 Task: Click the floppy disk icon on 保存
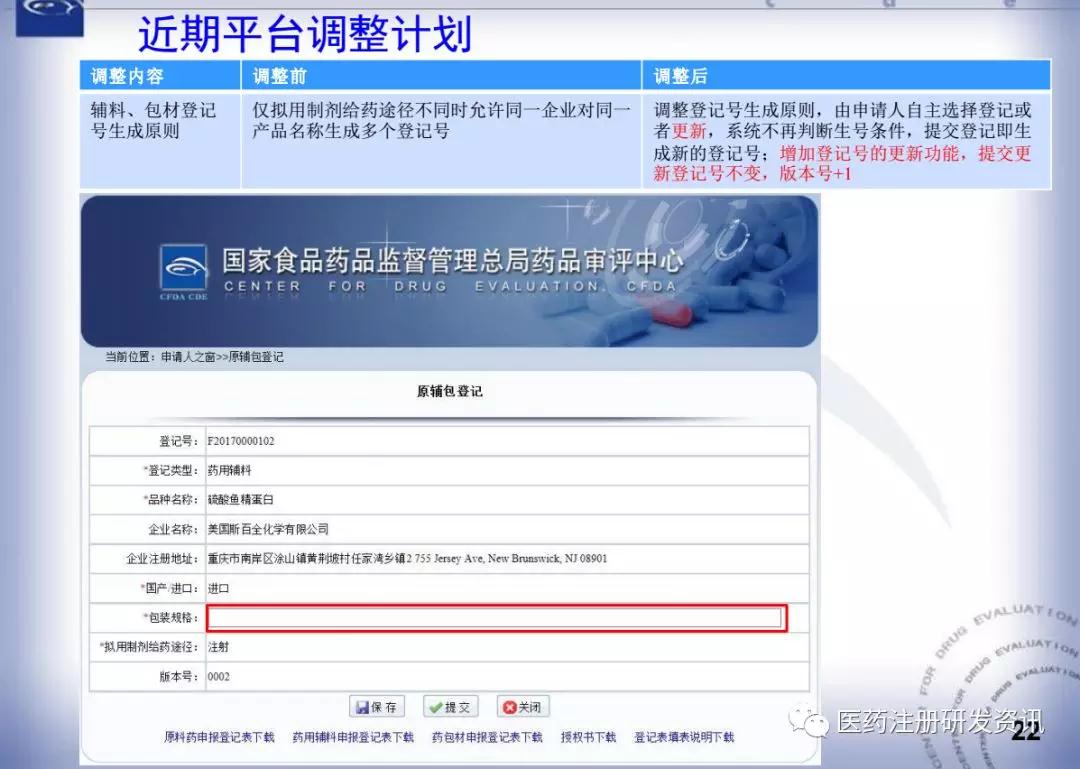362,708
